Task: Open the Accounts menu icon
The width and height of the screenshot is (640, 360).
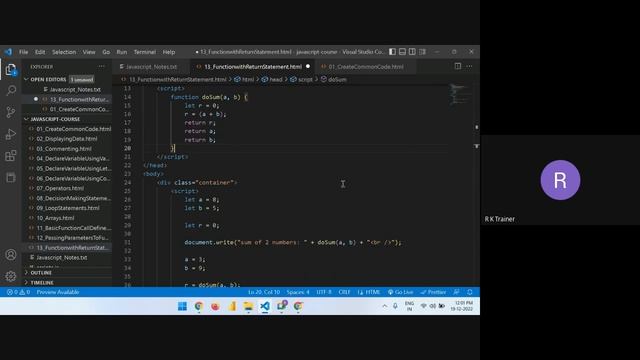Action: (11, 255)
